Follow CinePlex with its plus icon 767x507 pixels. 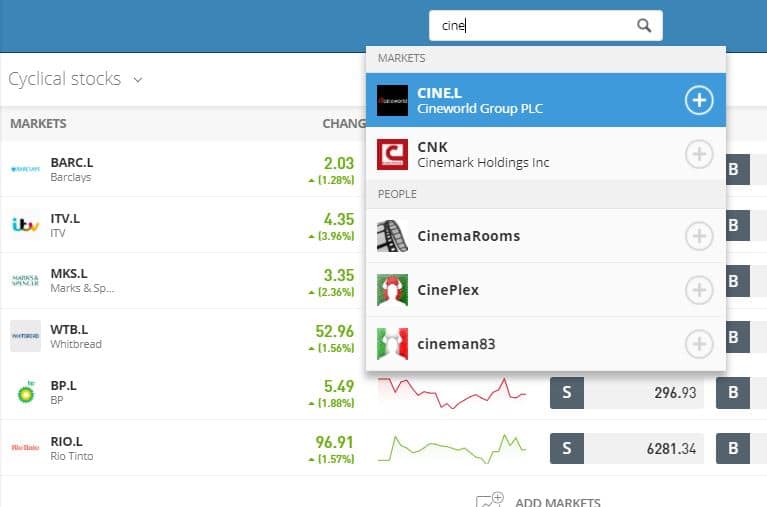click(699, 290)
